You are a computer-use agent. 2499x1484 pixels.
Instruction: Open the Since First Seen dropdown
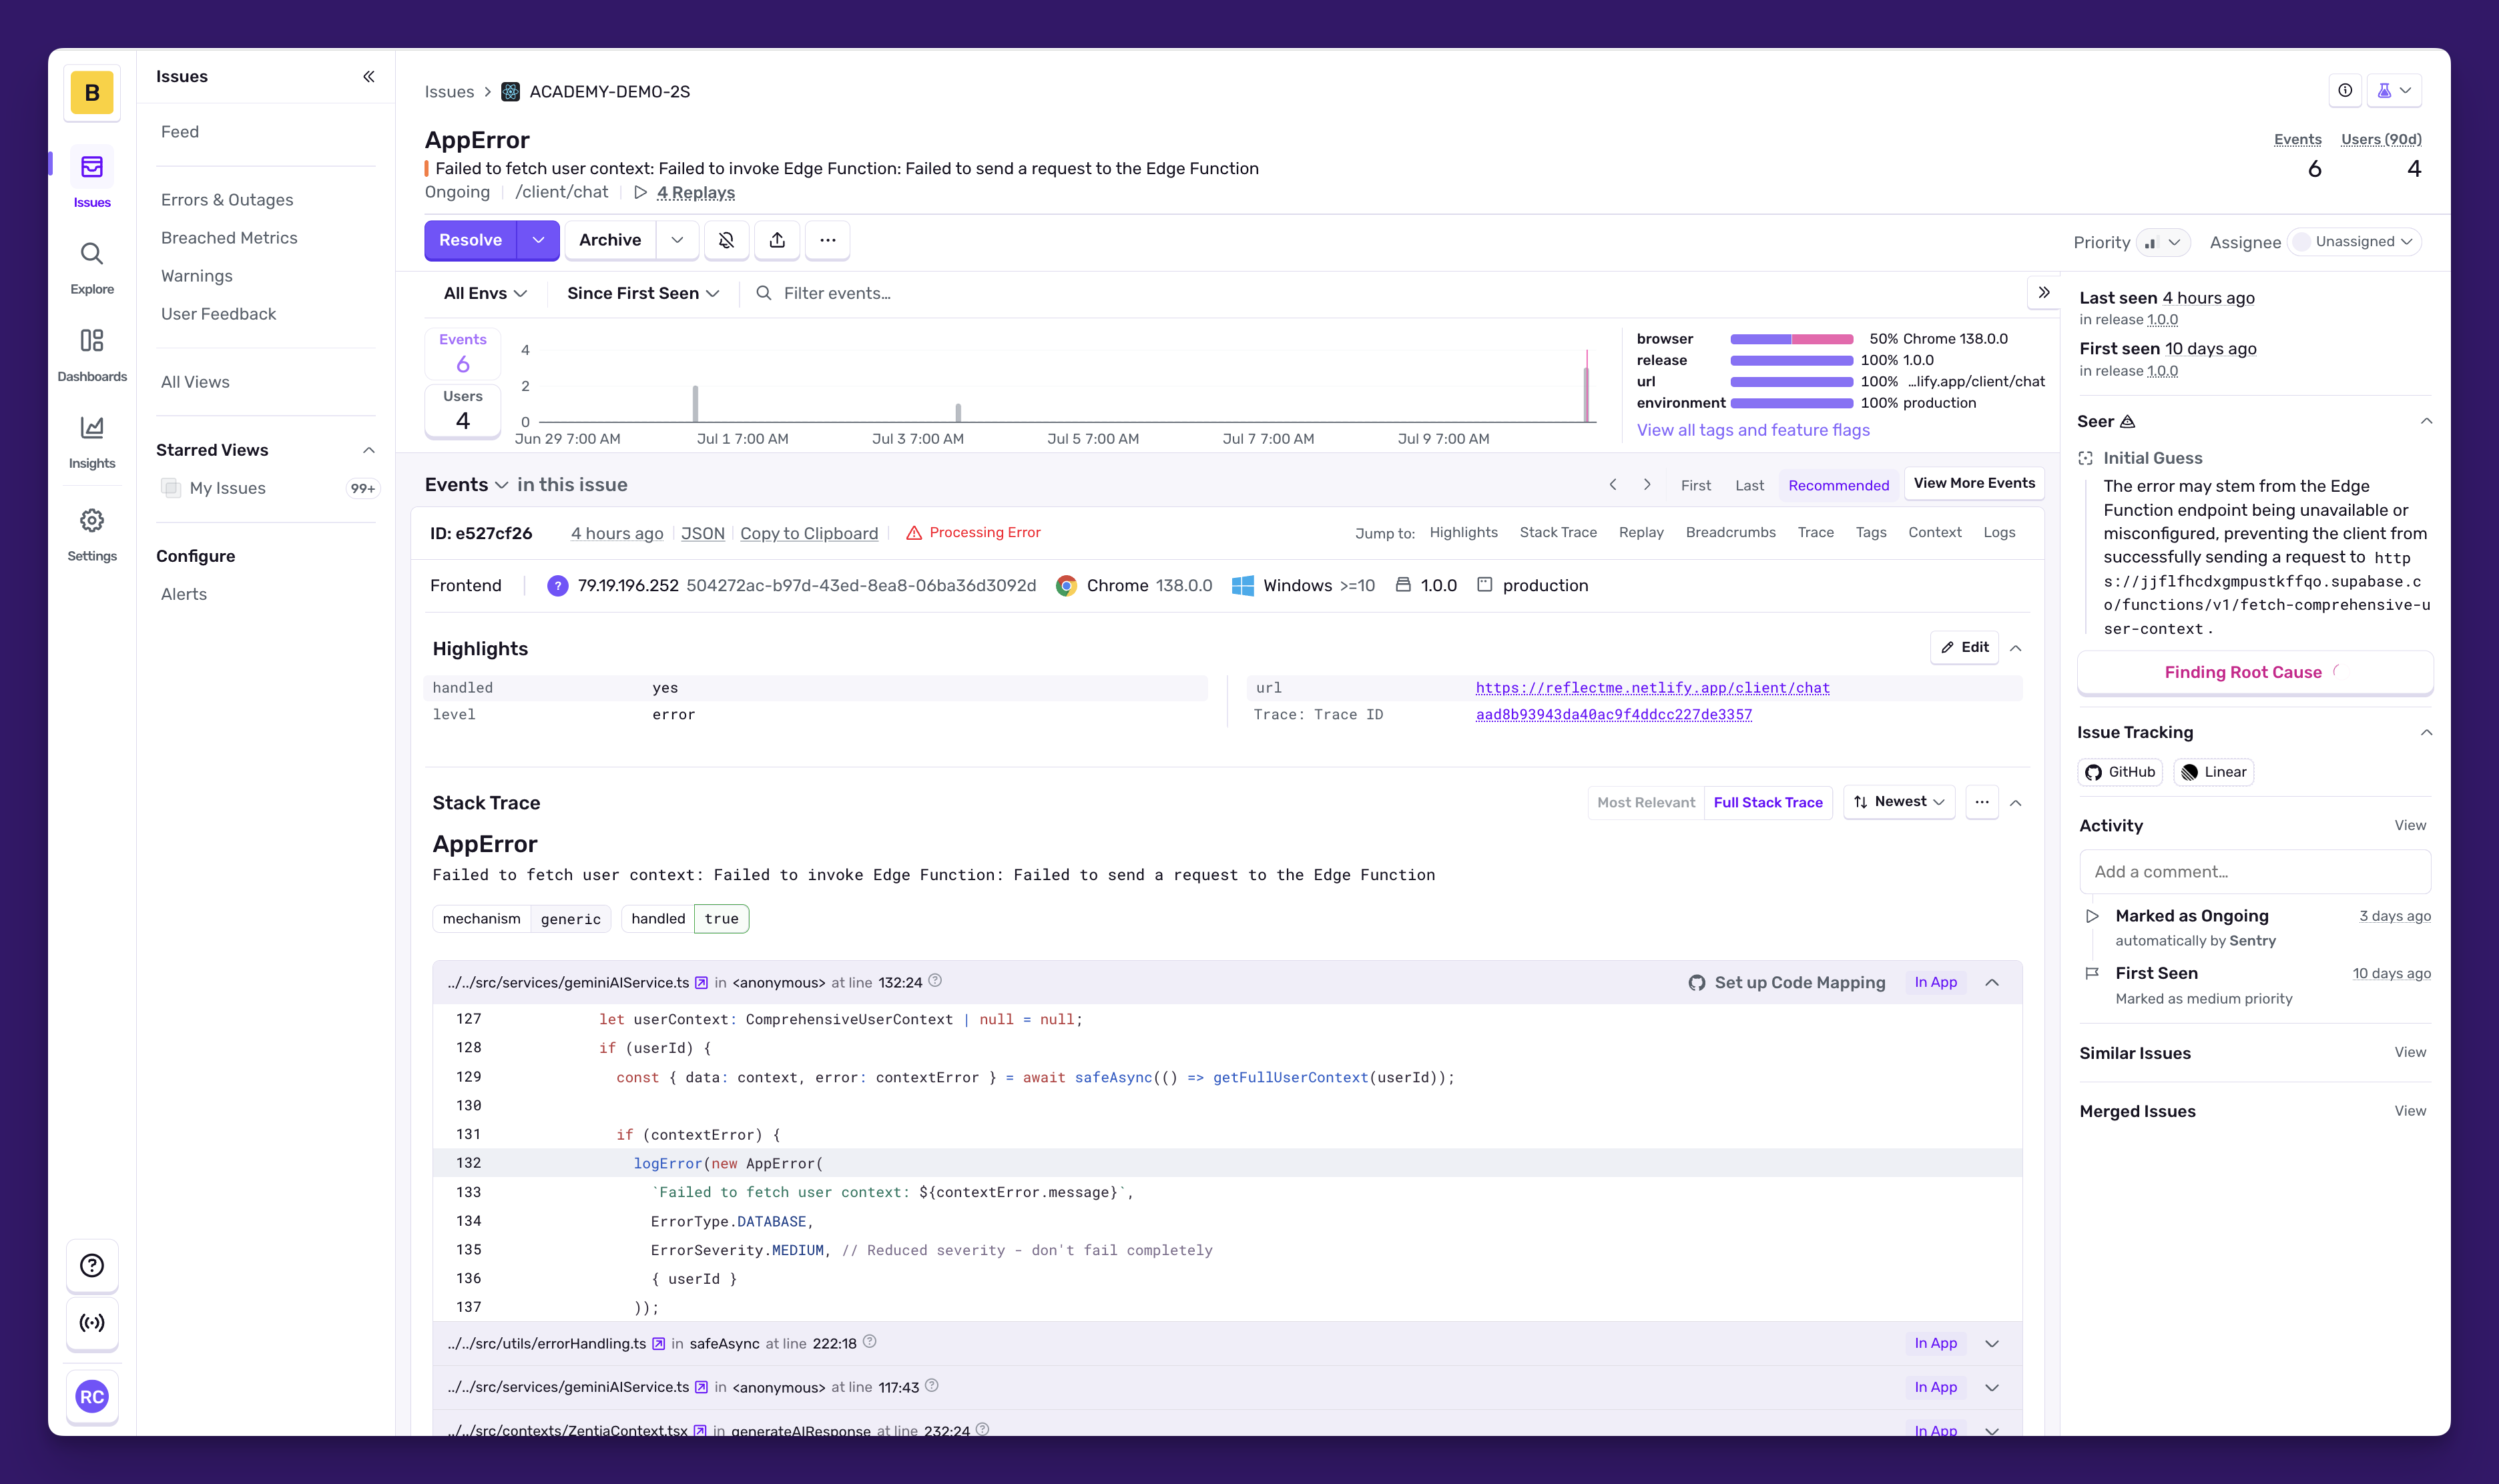point(643,293)
